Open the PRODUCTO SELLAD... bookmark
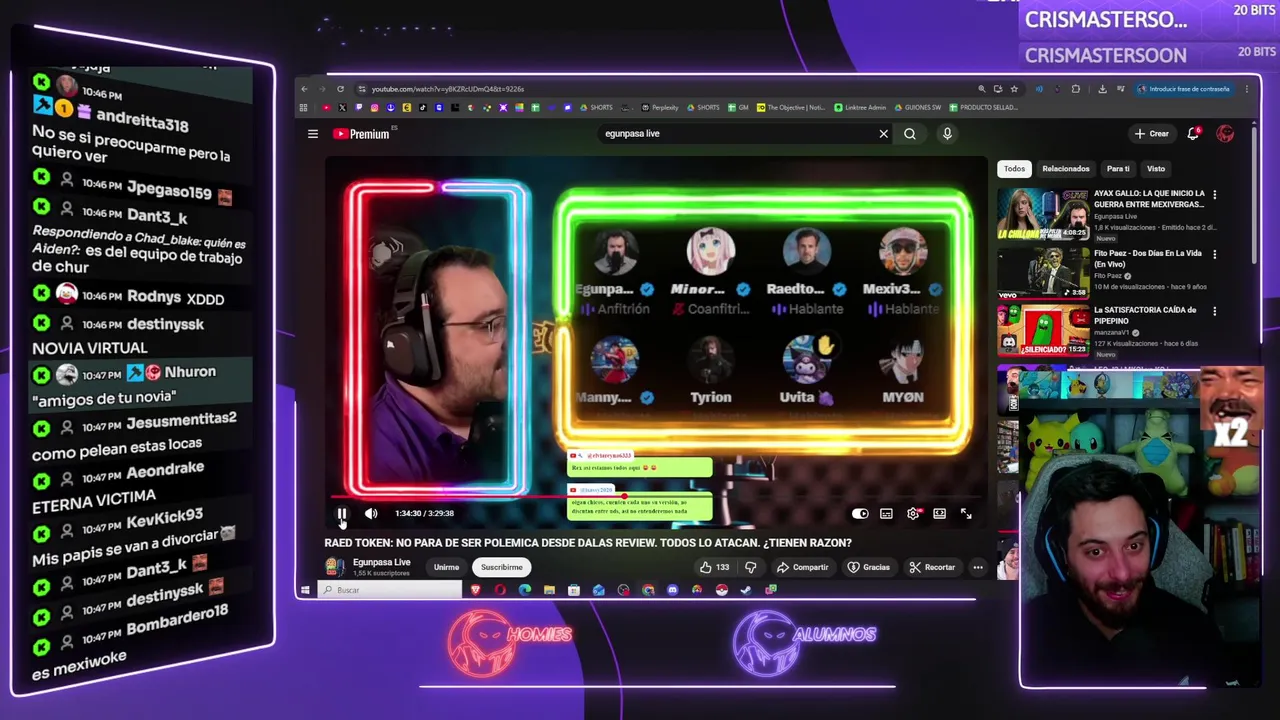 coord(983,108)
